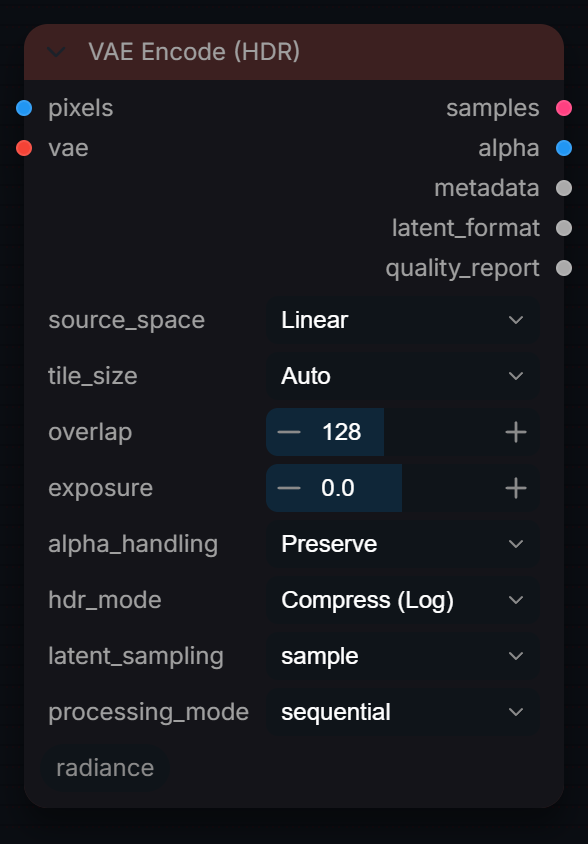
Task: Click the quality_report output connector dot
Action: [x=564, y=268]
